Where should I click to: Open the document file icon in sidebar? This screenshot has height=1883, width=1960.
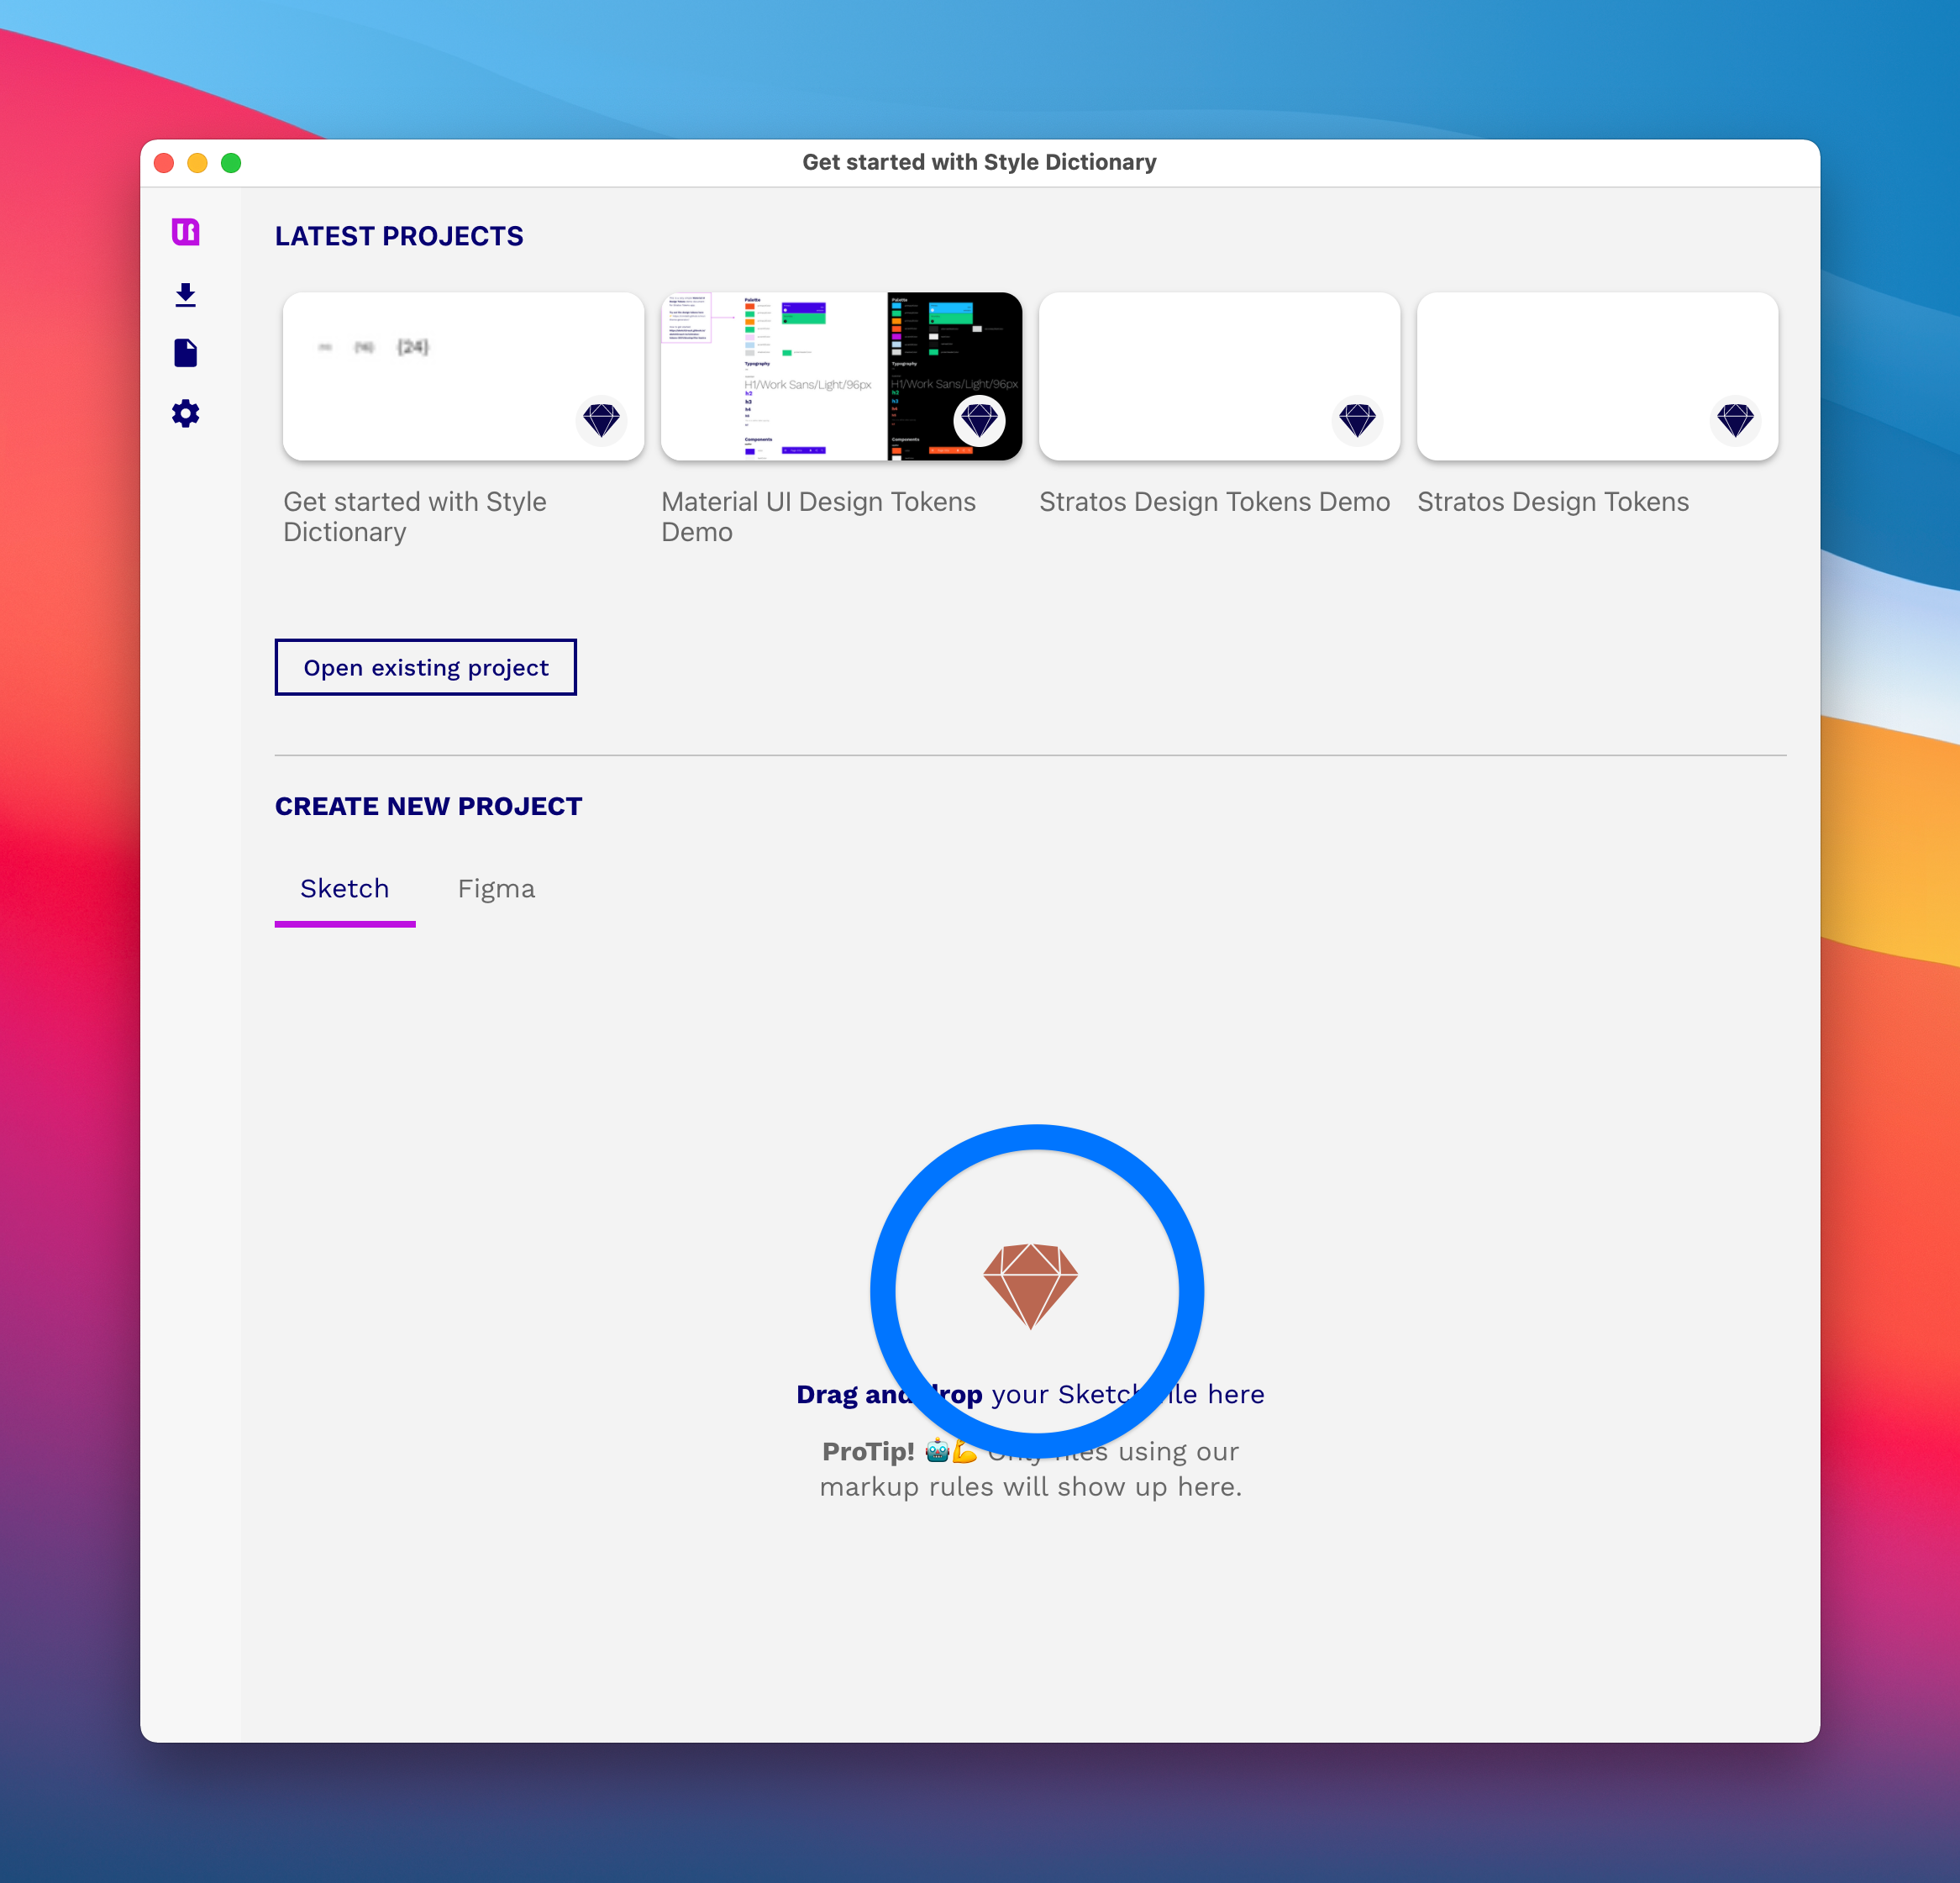(185, 353)
